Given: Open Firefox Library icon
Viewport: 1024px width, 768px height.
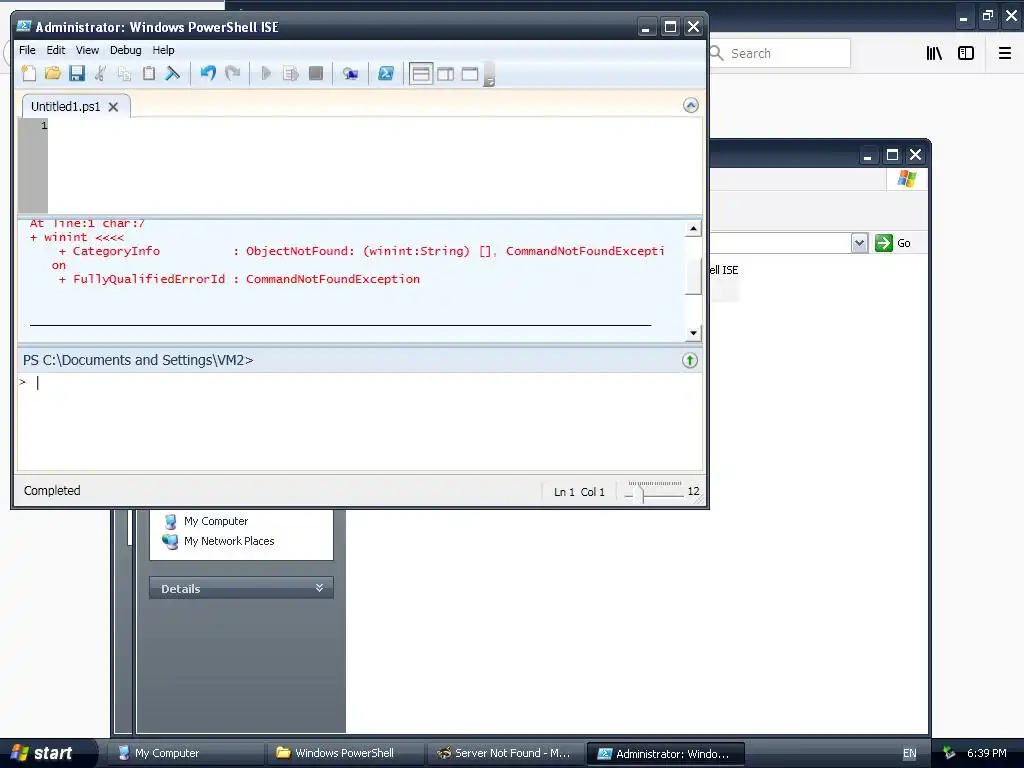Looking at the screenshot, I should 934,53.
